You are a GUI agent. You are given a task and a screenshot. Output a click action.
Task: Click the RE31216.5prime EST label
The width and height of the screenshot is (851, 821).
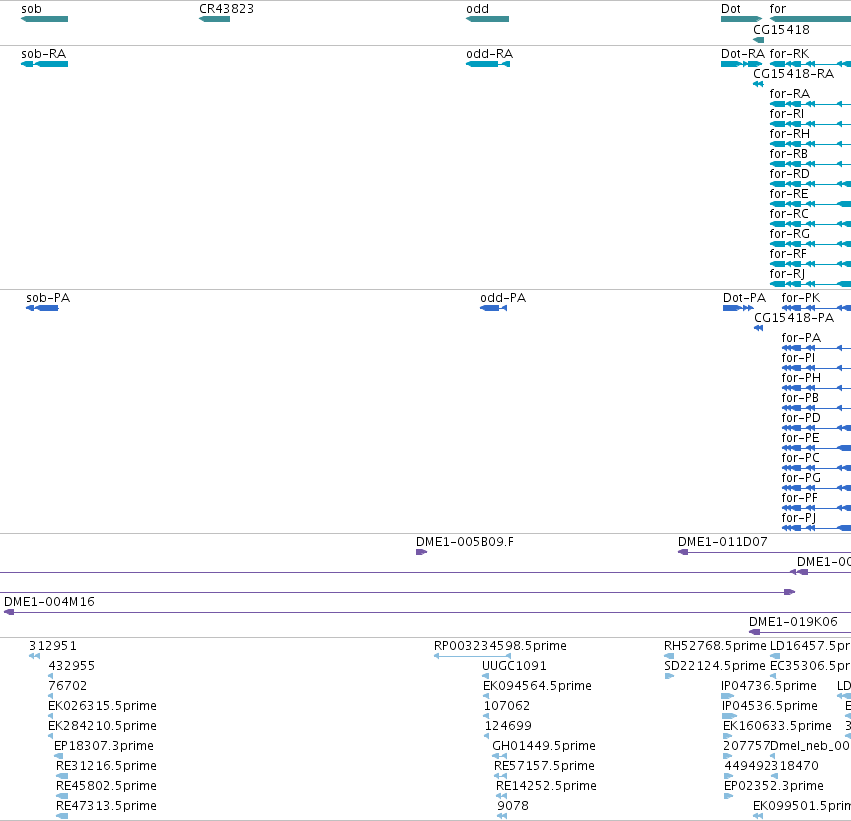[106, 766]
